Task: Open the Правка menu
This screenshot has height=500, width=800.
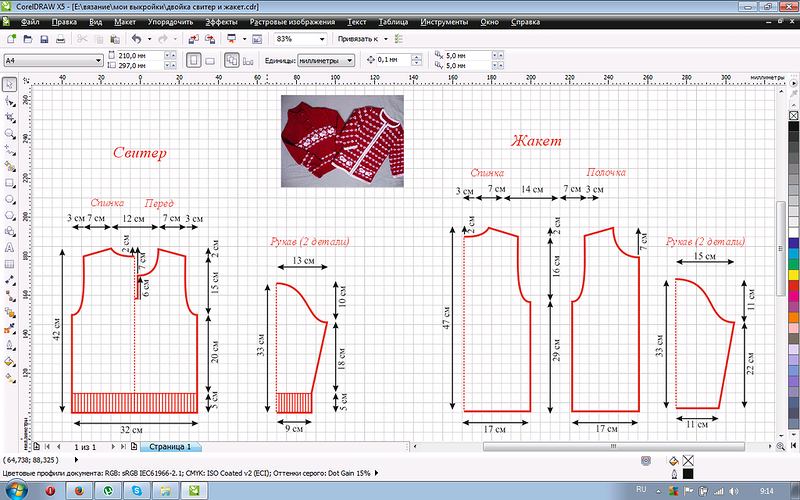Action: click(64, 22)
